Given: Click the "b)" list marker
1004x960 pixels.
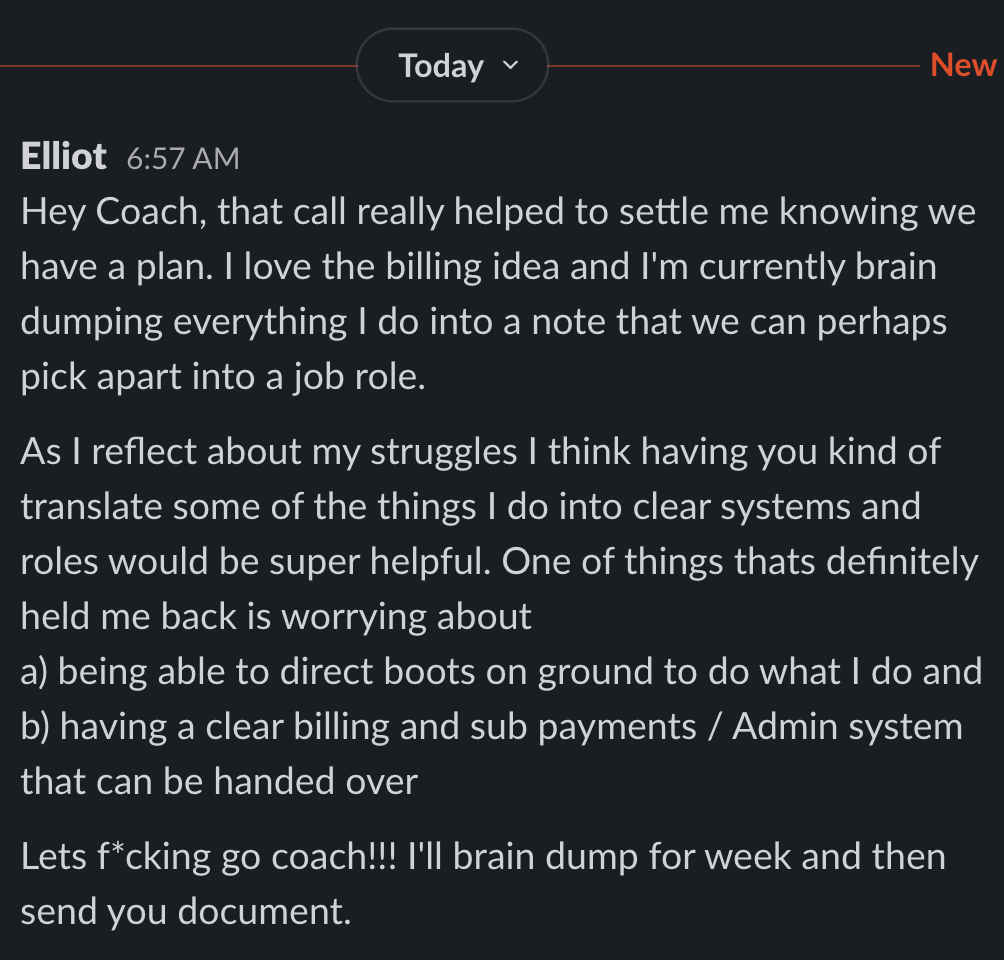Looking at the screenshot, I should pyautogui.click(x=36, y=726).
